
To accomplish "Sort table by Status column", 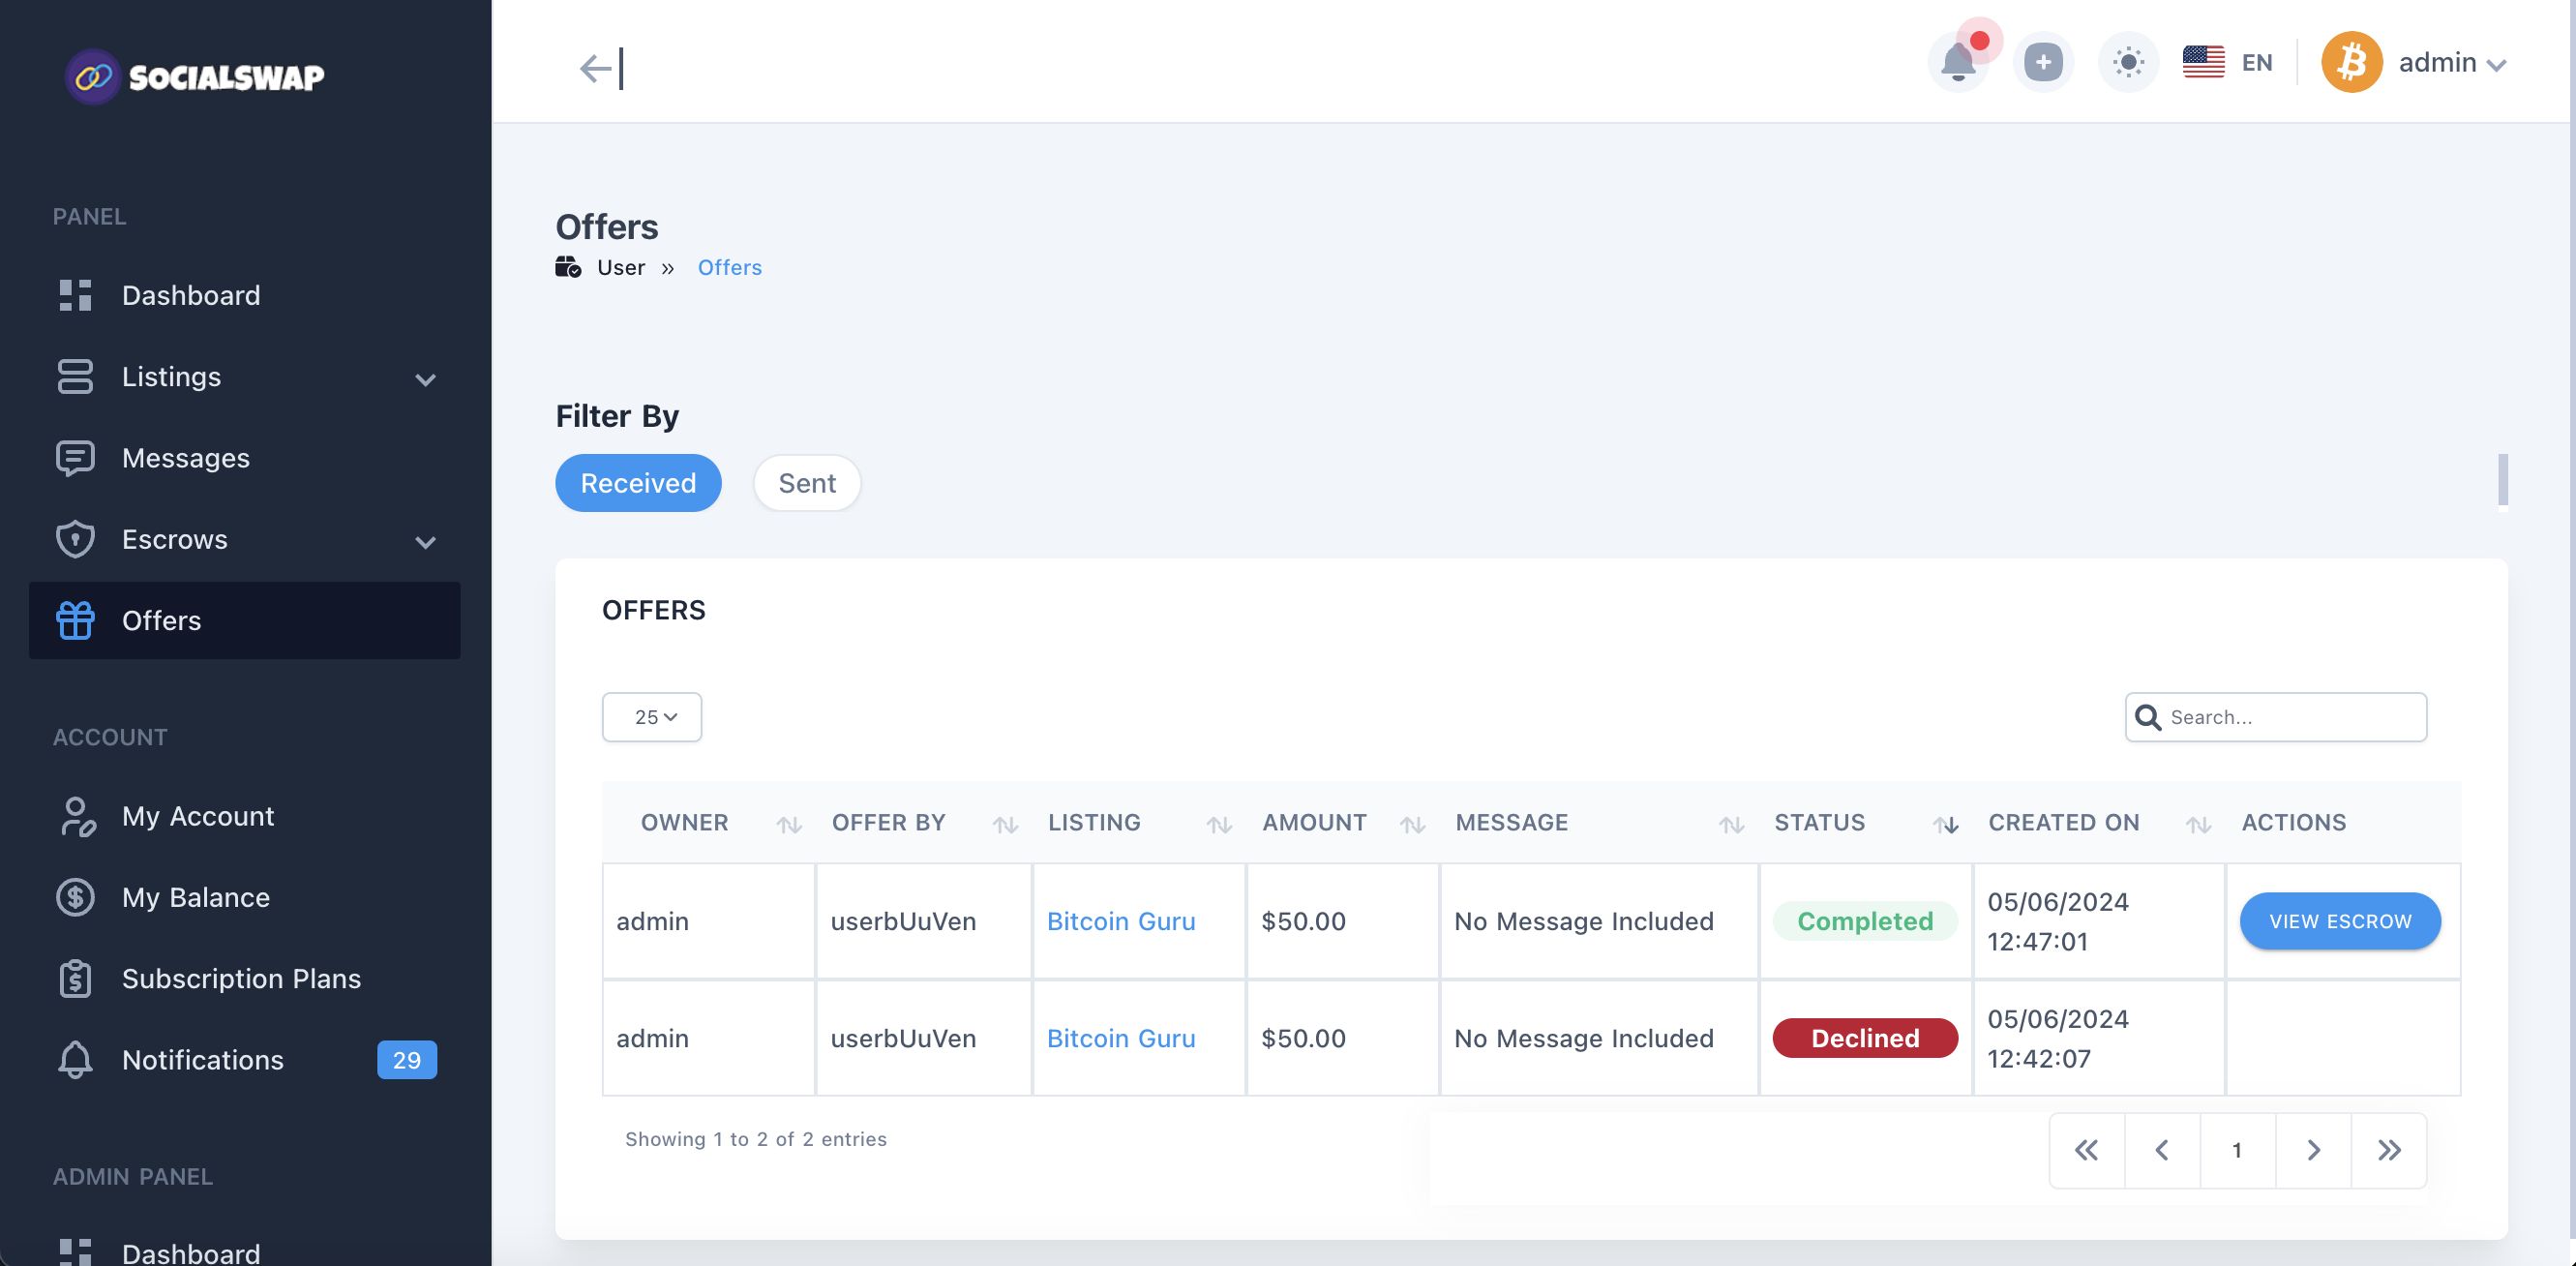I will click(1866, 823).
